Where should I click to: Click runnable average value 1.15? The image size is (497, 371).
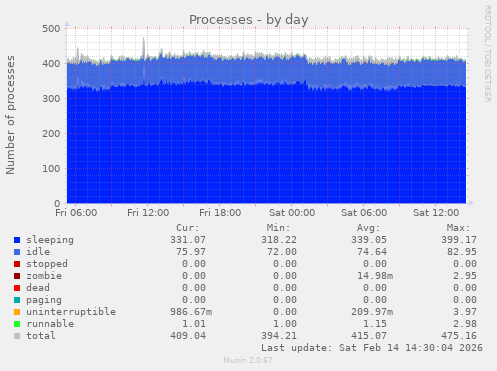375,324
